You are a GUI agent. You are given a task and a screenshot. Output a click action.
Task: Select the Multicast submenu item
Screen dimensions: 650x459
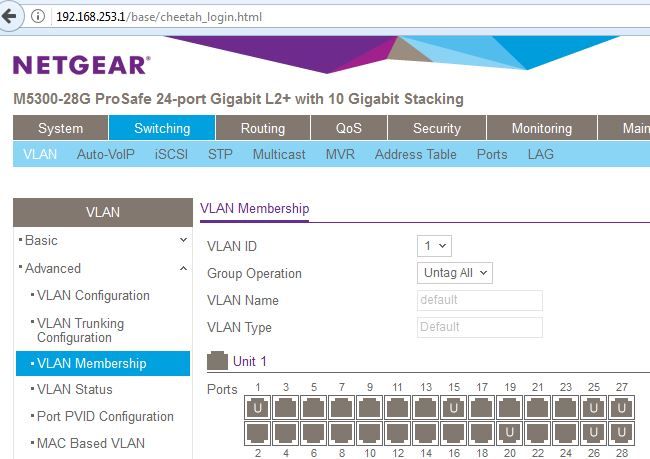coord(279,154)
